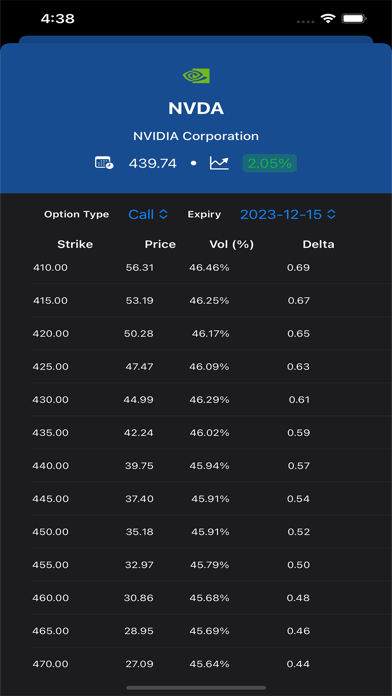Tap the 45.79% volatility value

(x=210, y=565)
